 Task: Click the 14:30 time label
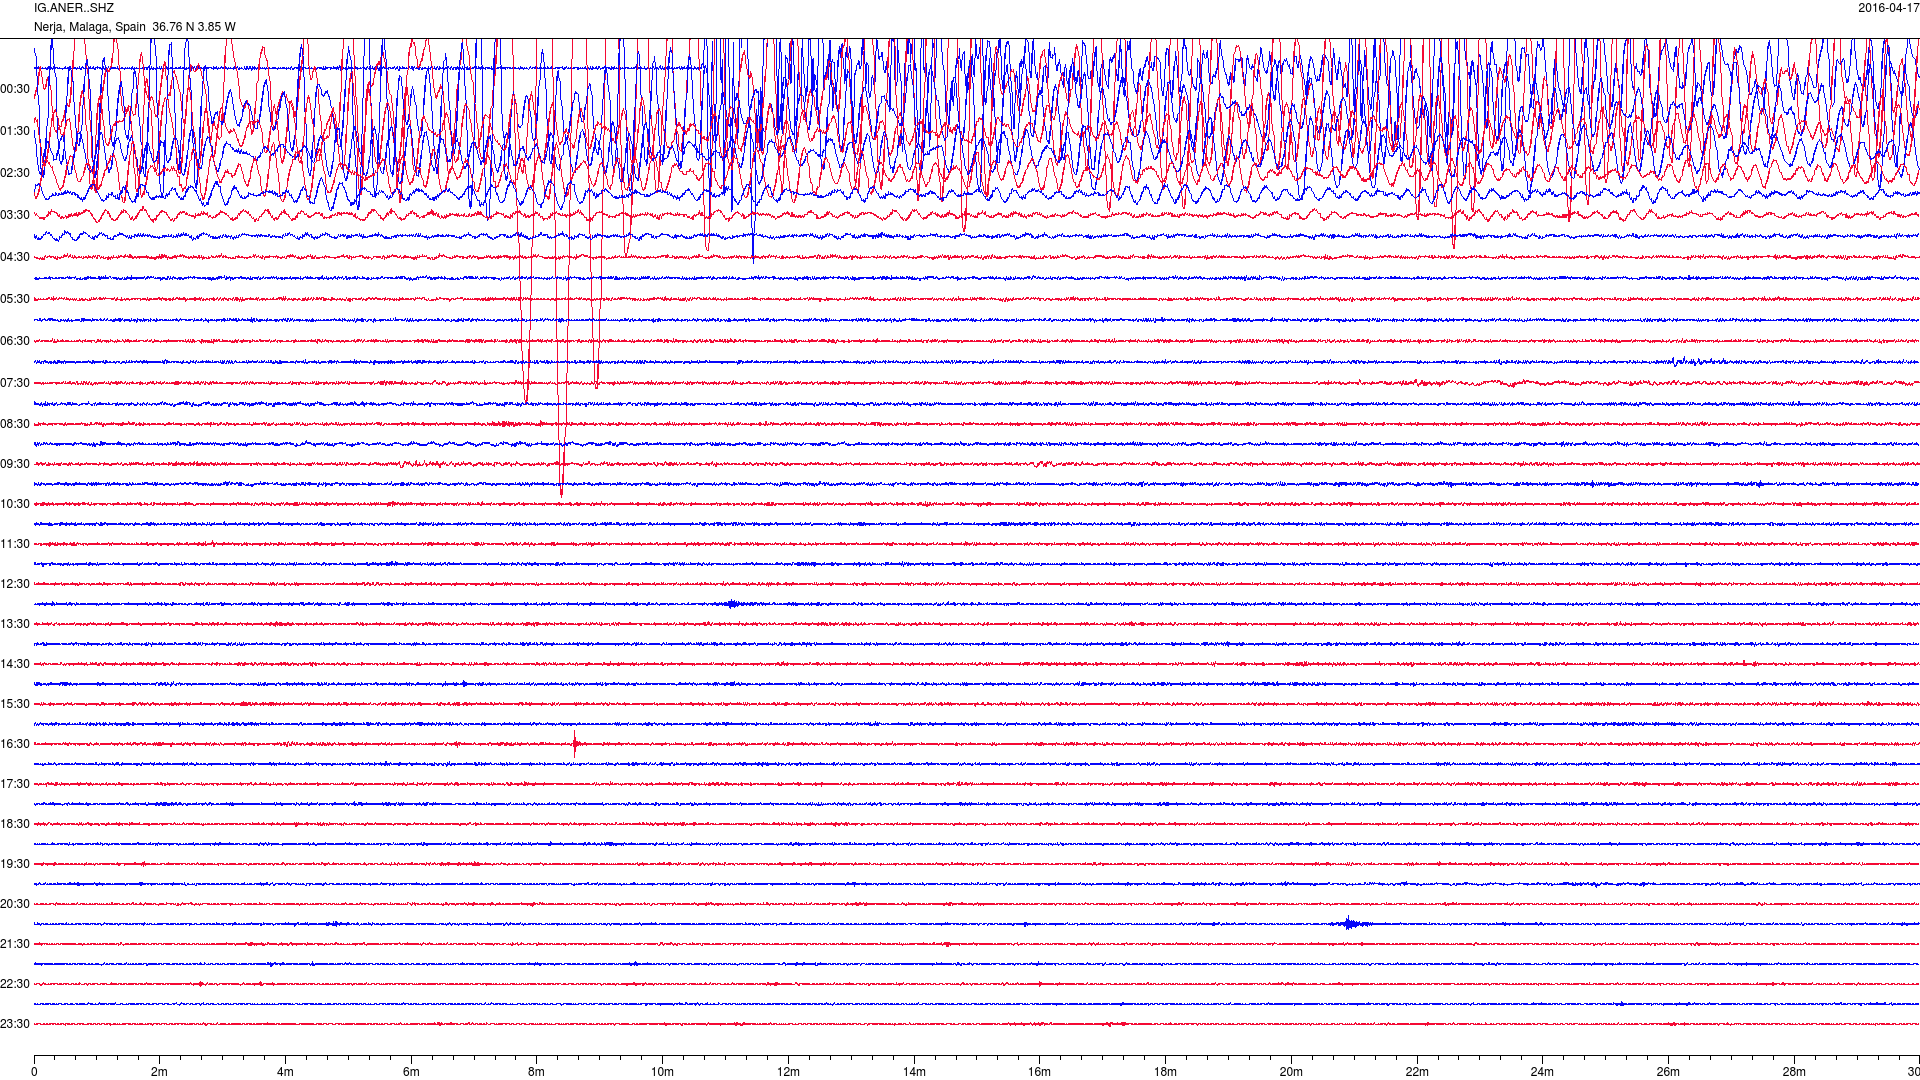pyautogui.click(x=15, y=664)
